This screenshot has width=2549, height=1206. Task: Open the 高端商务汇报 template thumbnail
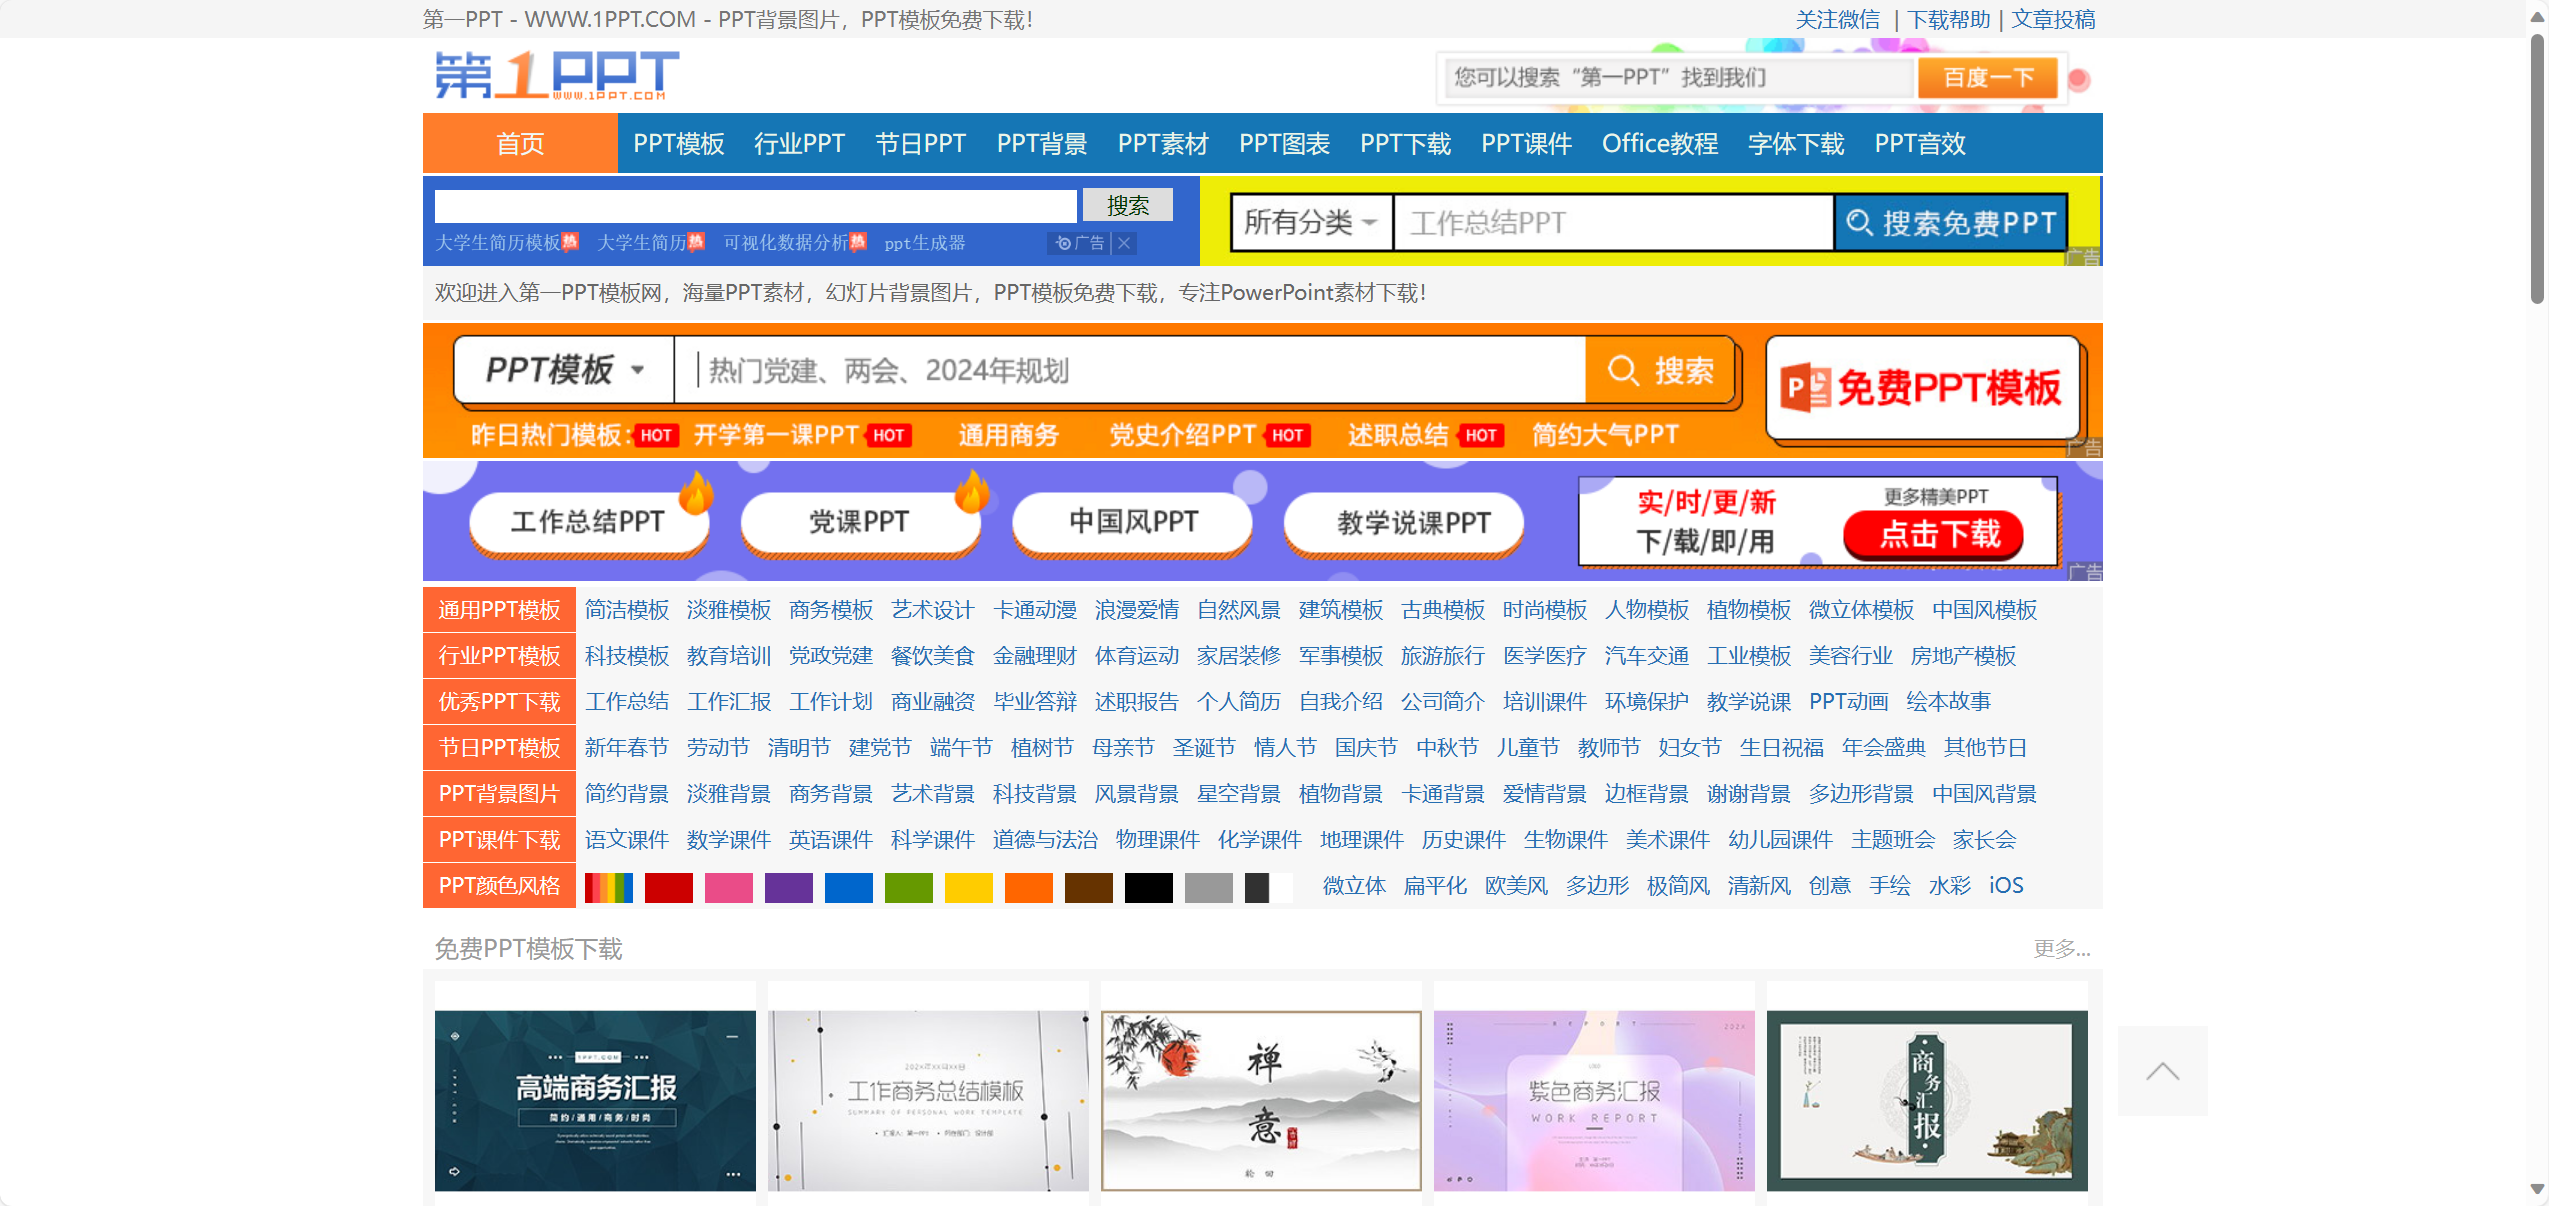pos(595,1100)
